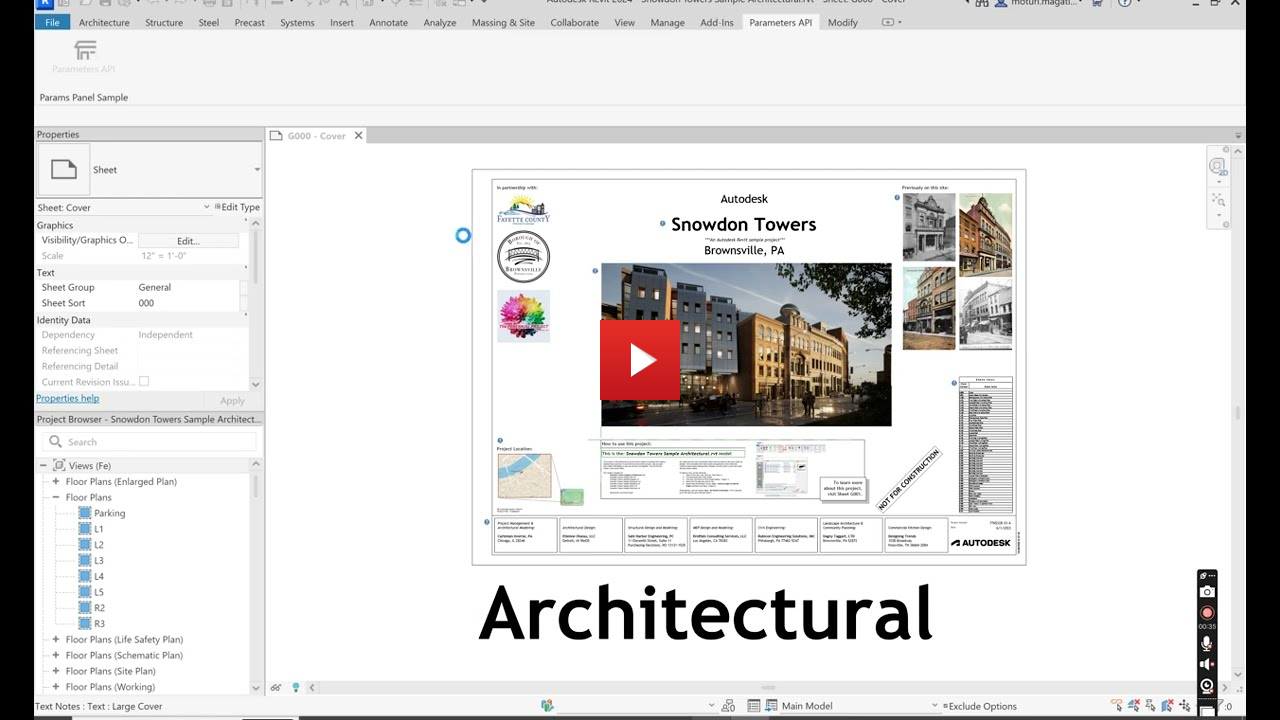Select the L1 floor plan icon
Image resolution: width=1280 pixels, height=720 pixels.
click(x=85, y=529)
